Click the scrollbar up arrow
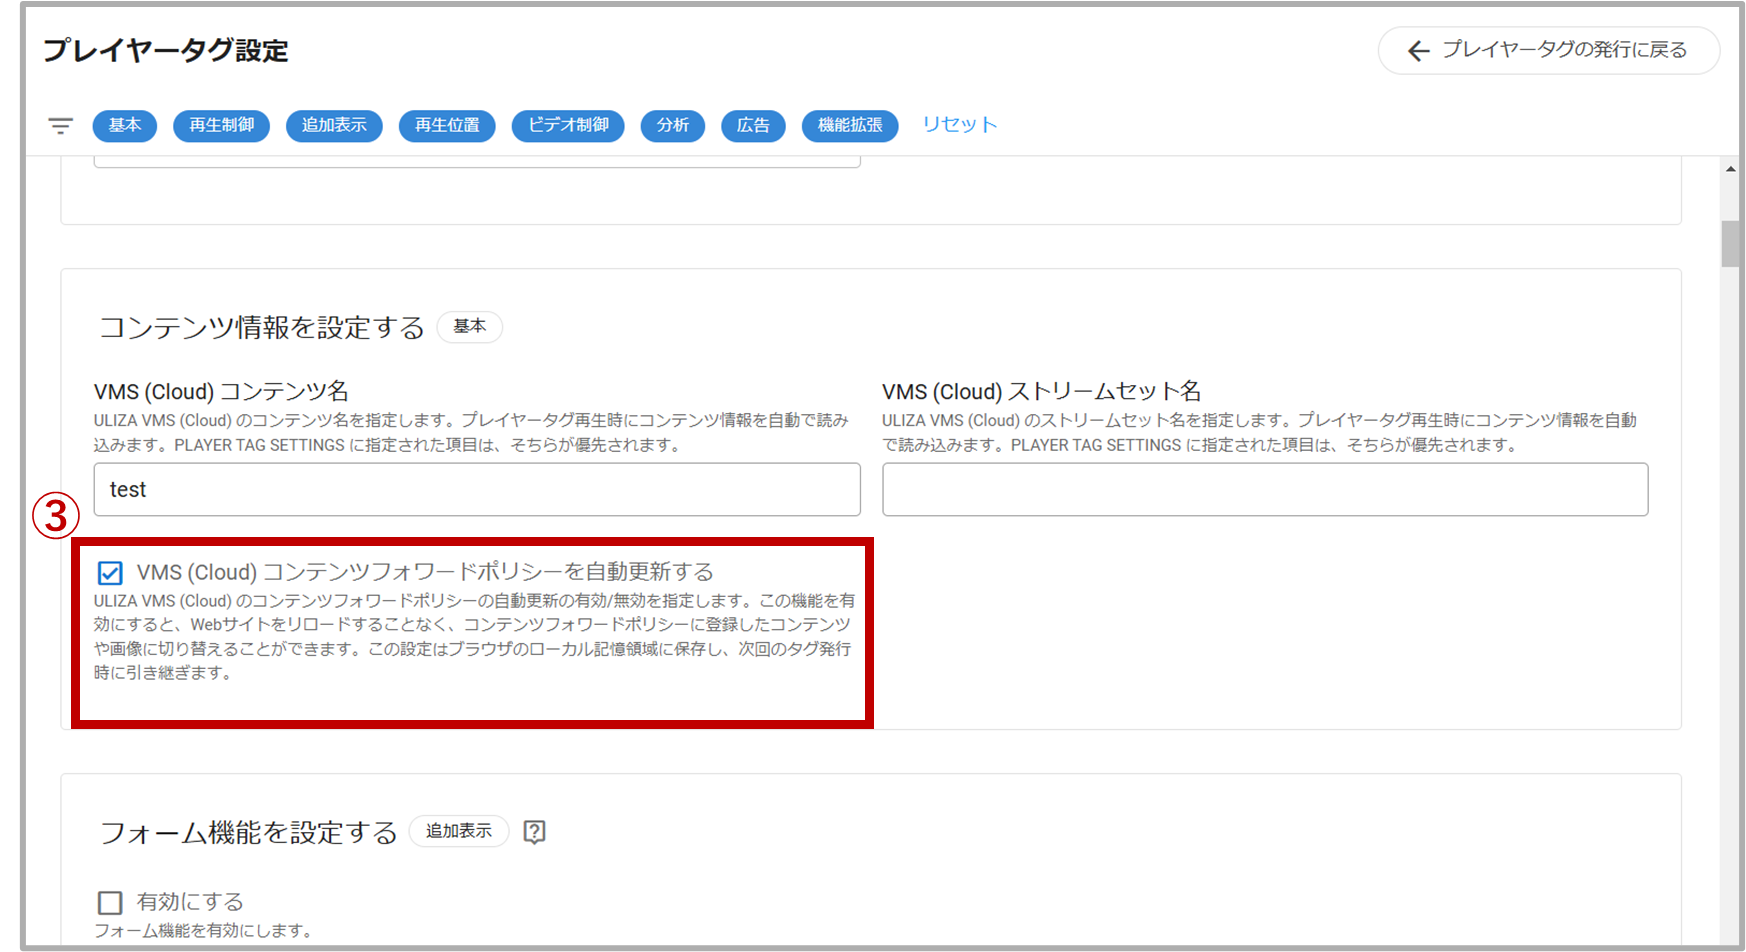The height and width of the screenshot is (952, 1746). pos(1731,169)
